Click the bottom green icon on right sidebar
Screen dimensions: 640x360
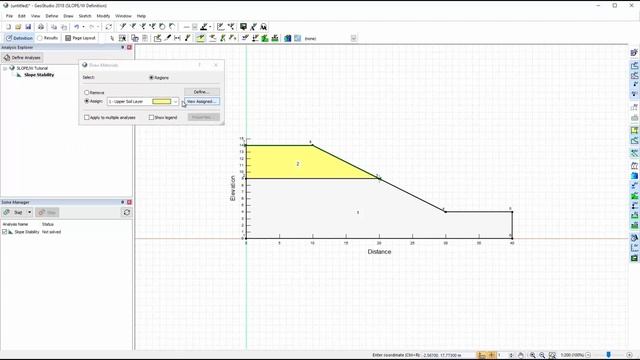pos(634,258)
